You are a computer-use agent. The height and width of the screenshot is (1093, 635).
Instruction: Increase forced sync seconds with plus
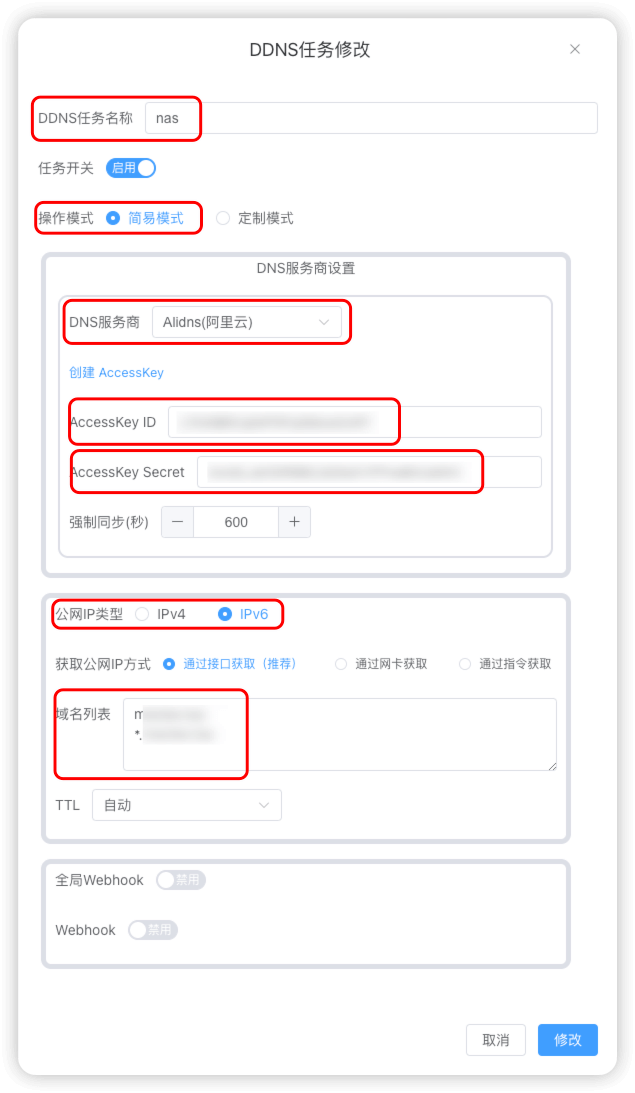pos(294,522)
